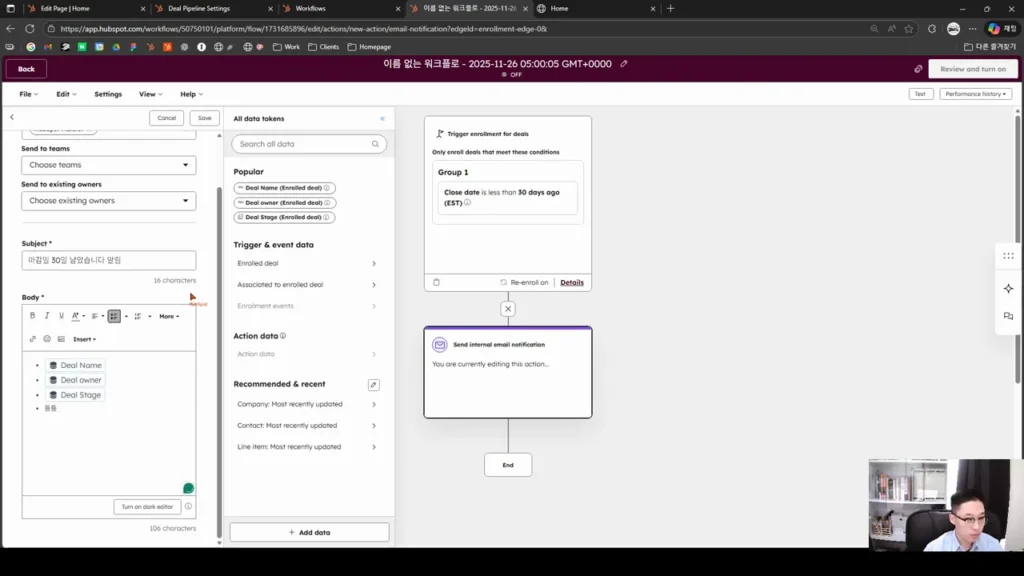Open the emoji picker in editor
Screen dimensions: 1024x576
pos(47,339)
